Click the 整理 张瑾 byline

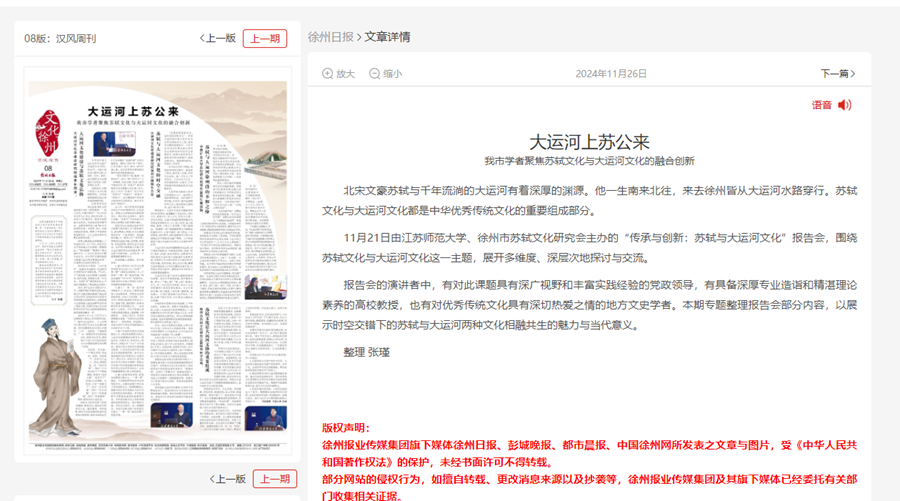click(x=366, y=352)
